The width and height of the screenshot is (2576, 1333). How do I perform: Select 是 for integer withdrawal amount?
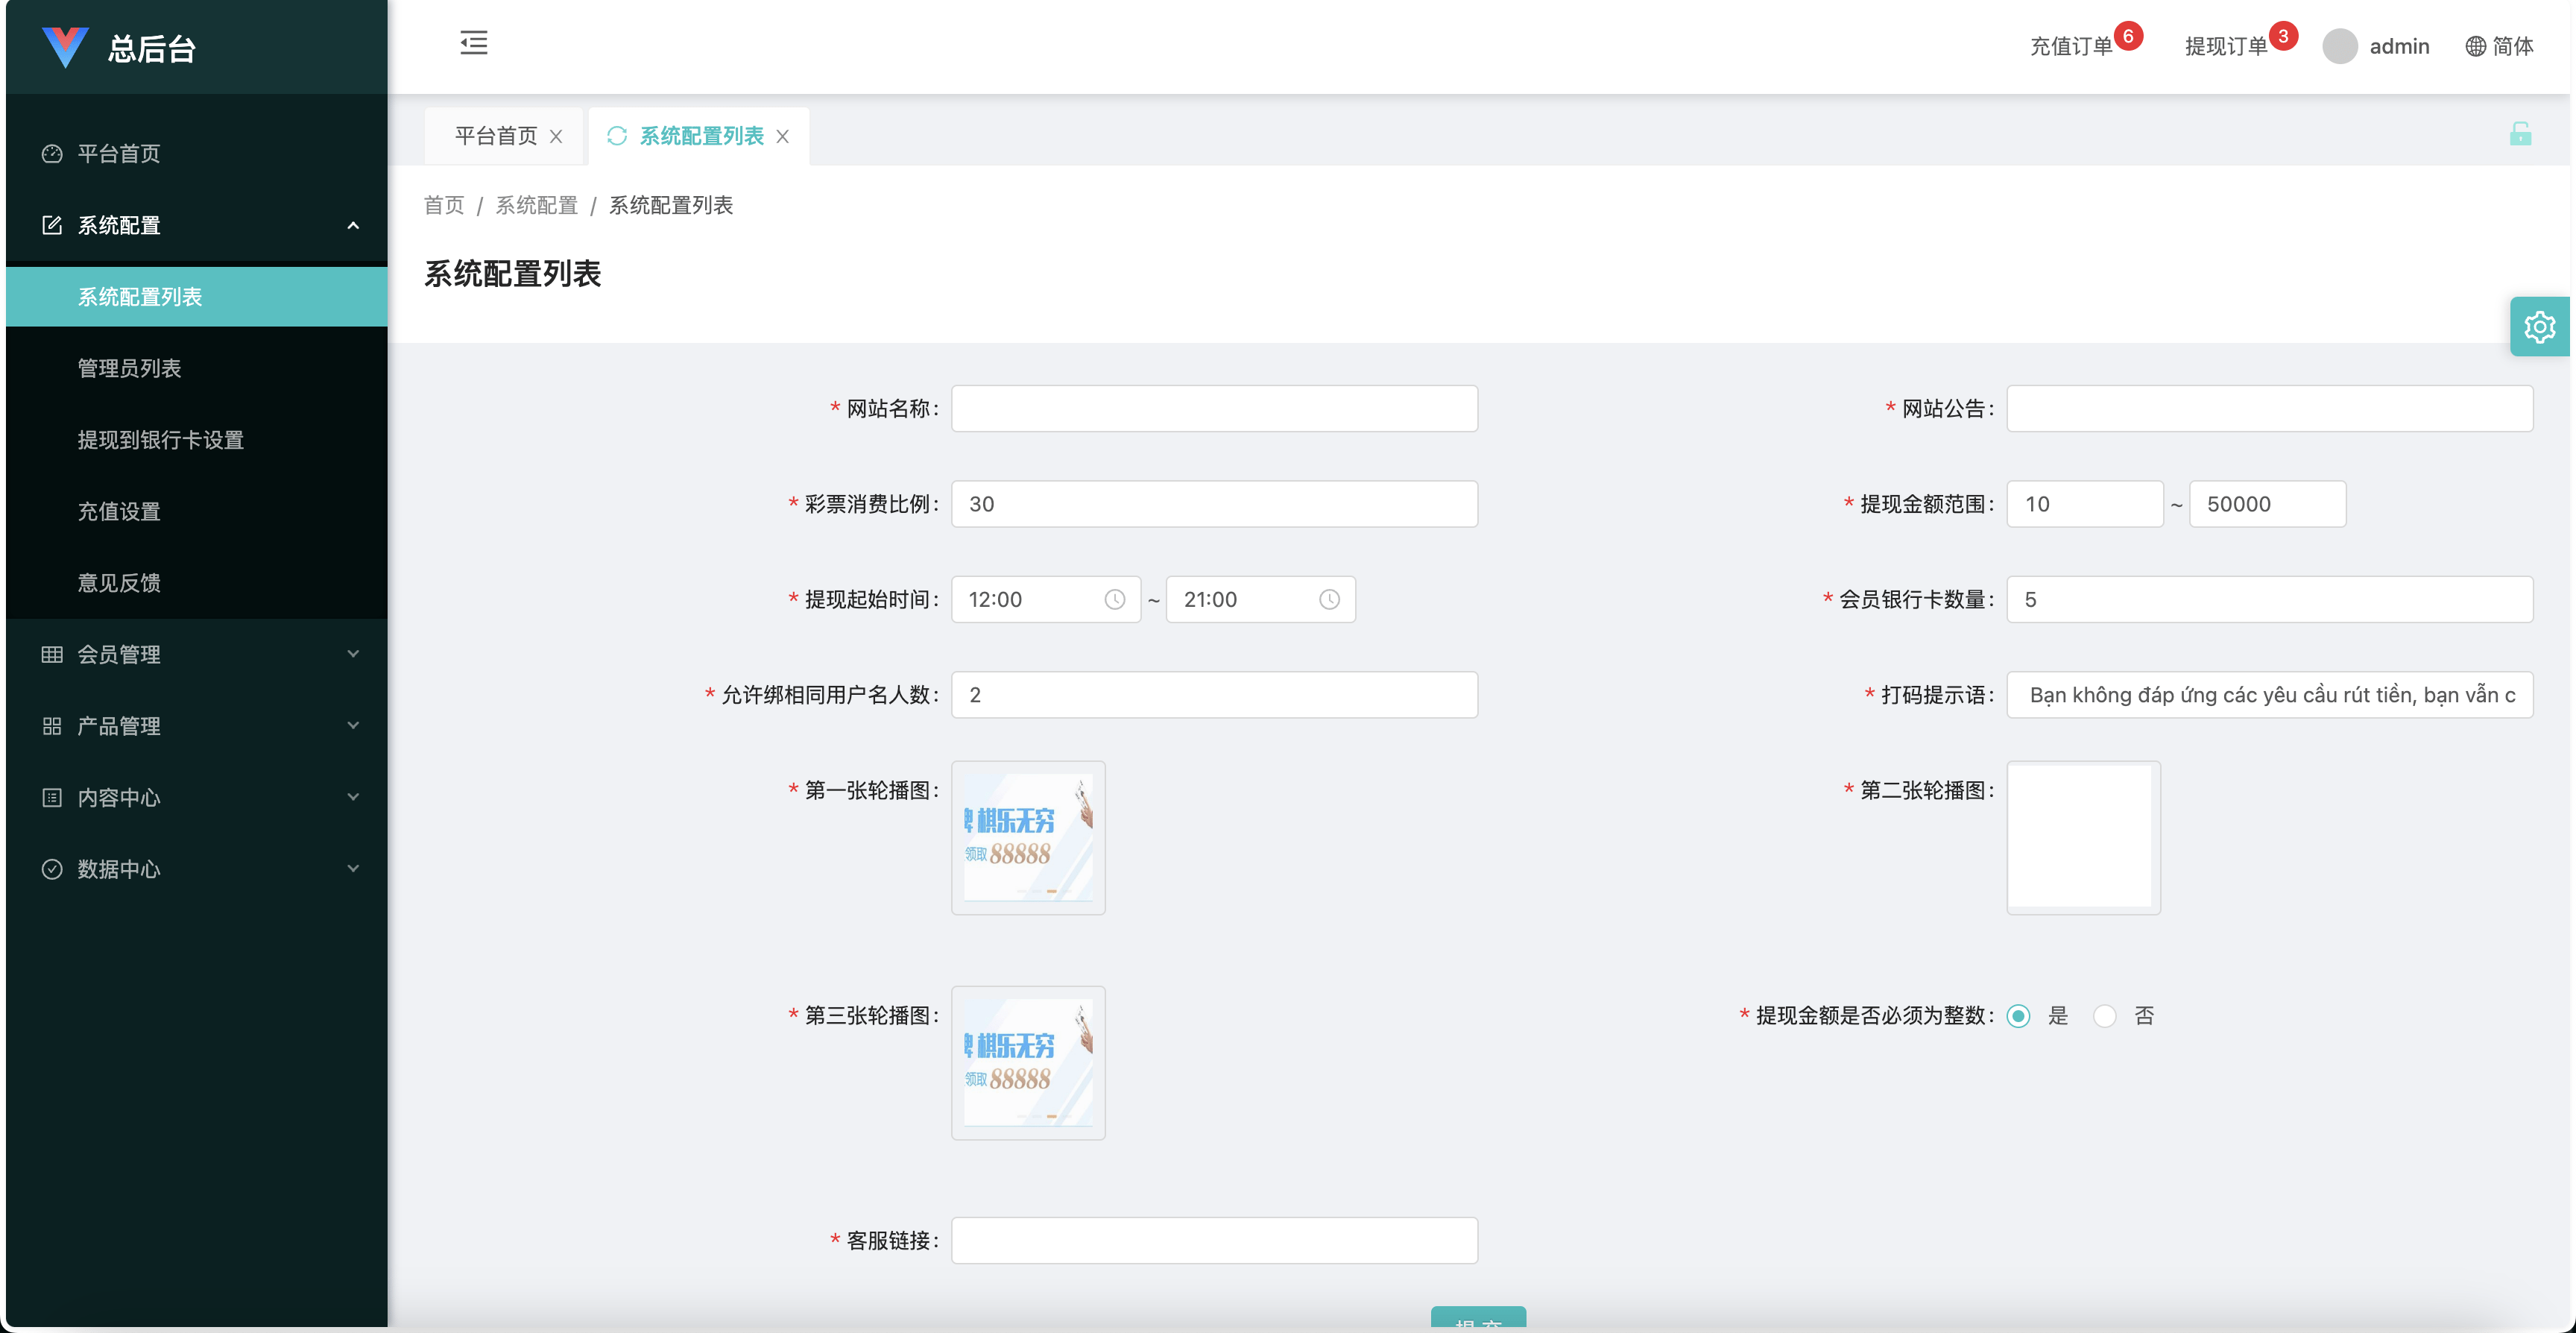pos(2019,1015)
